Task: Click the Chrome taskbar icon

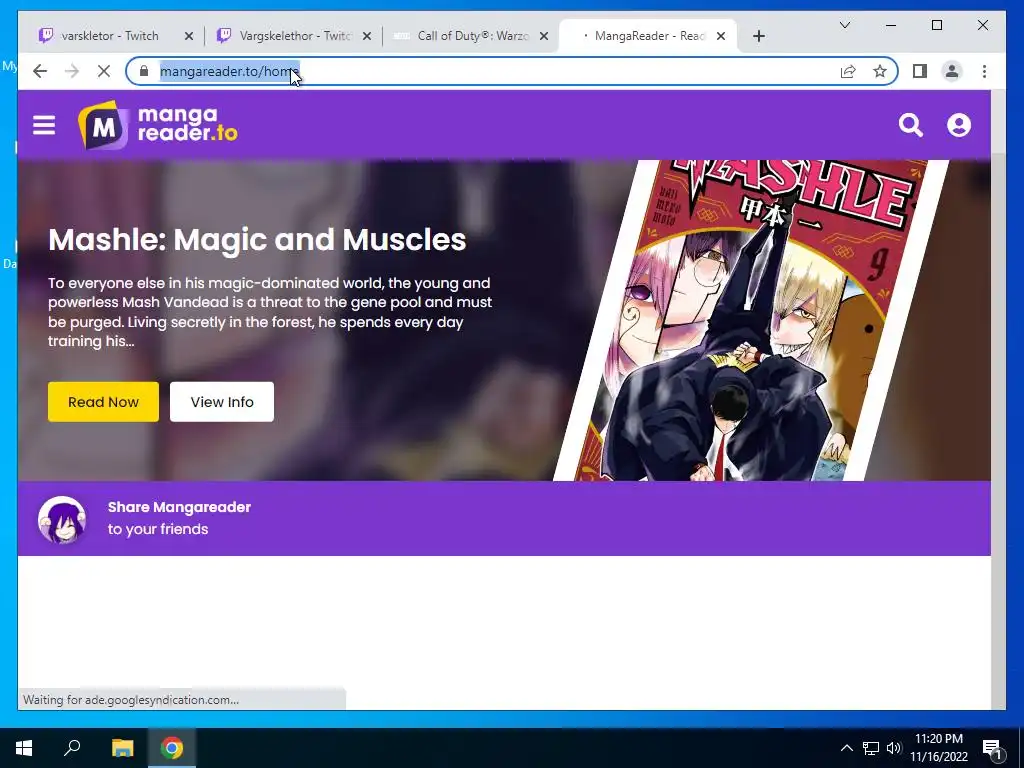Action: 172,748
